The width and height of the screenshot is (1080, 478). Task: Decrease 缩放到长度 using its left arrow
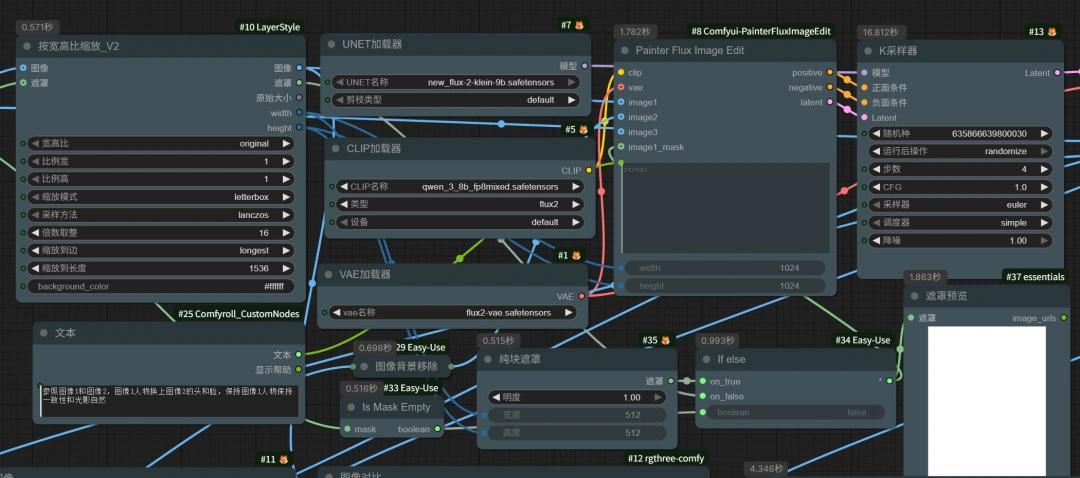33,269
